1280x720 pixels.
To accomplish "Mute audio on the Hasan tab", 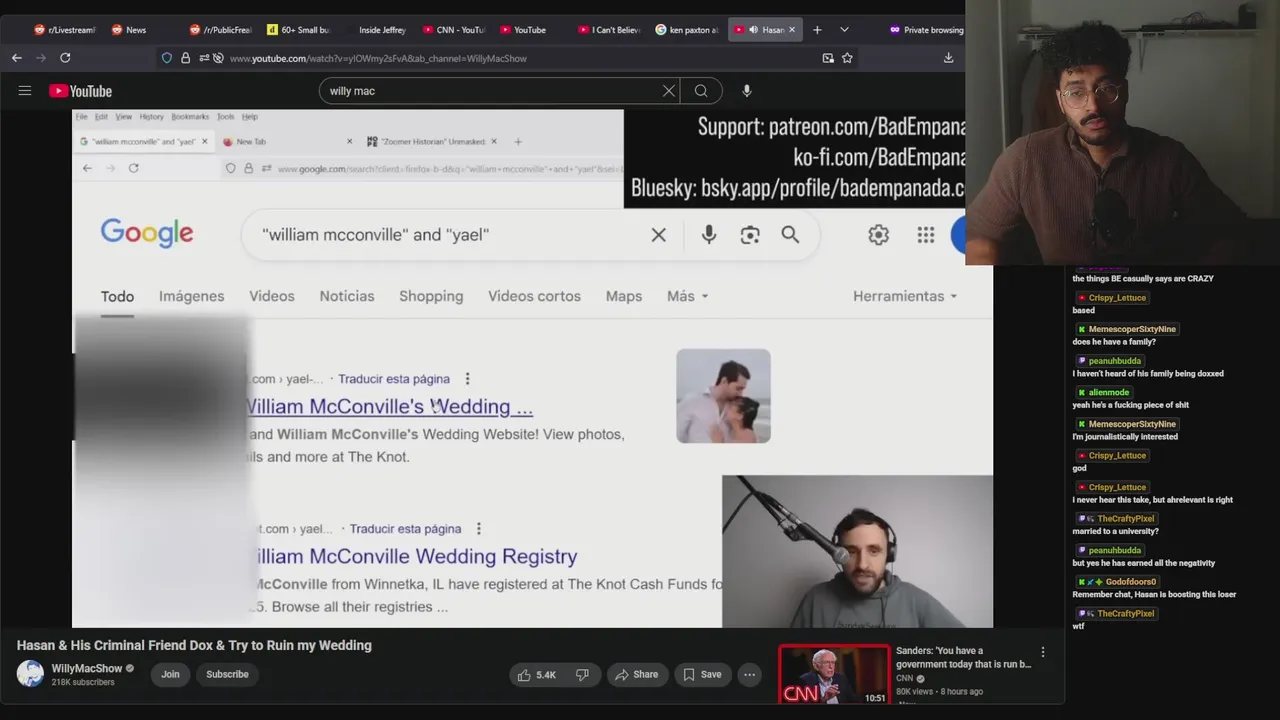I will coord(752,30).
